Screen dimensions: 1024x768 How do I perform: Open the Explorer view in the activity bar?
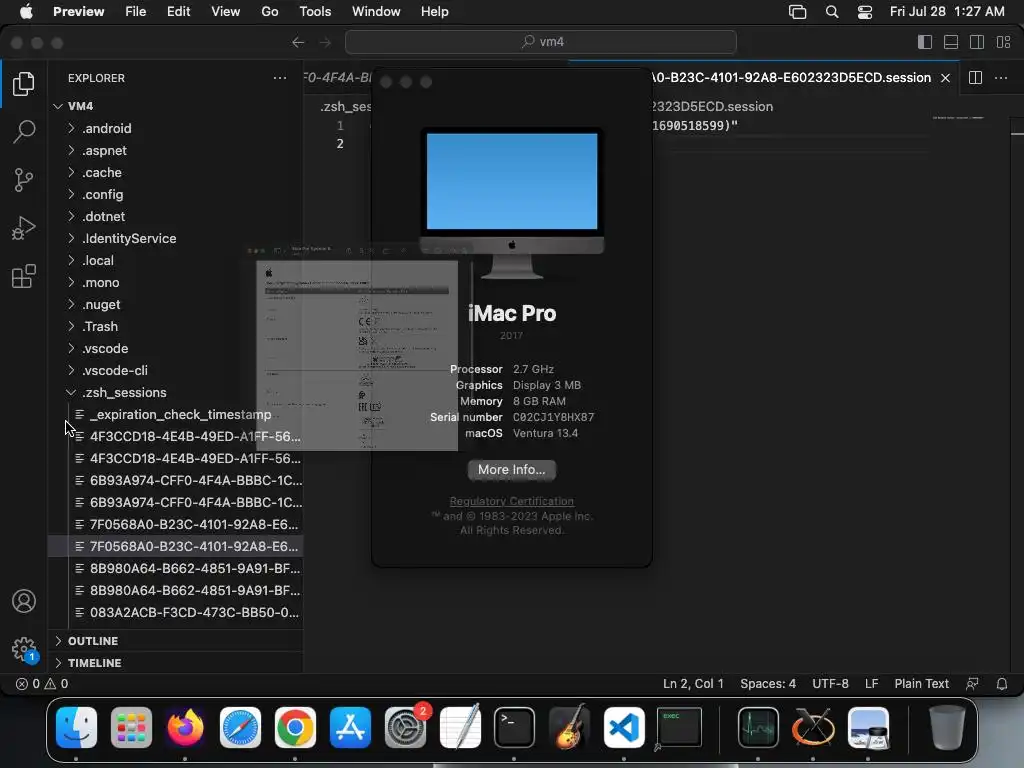point(24,84)
